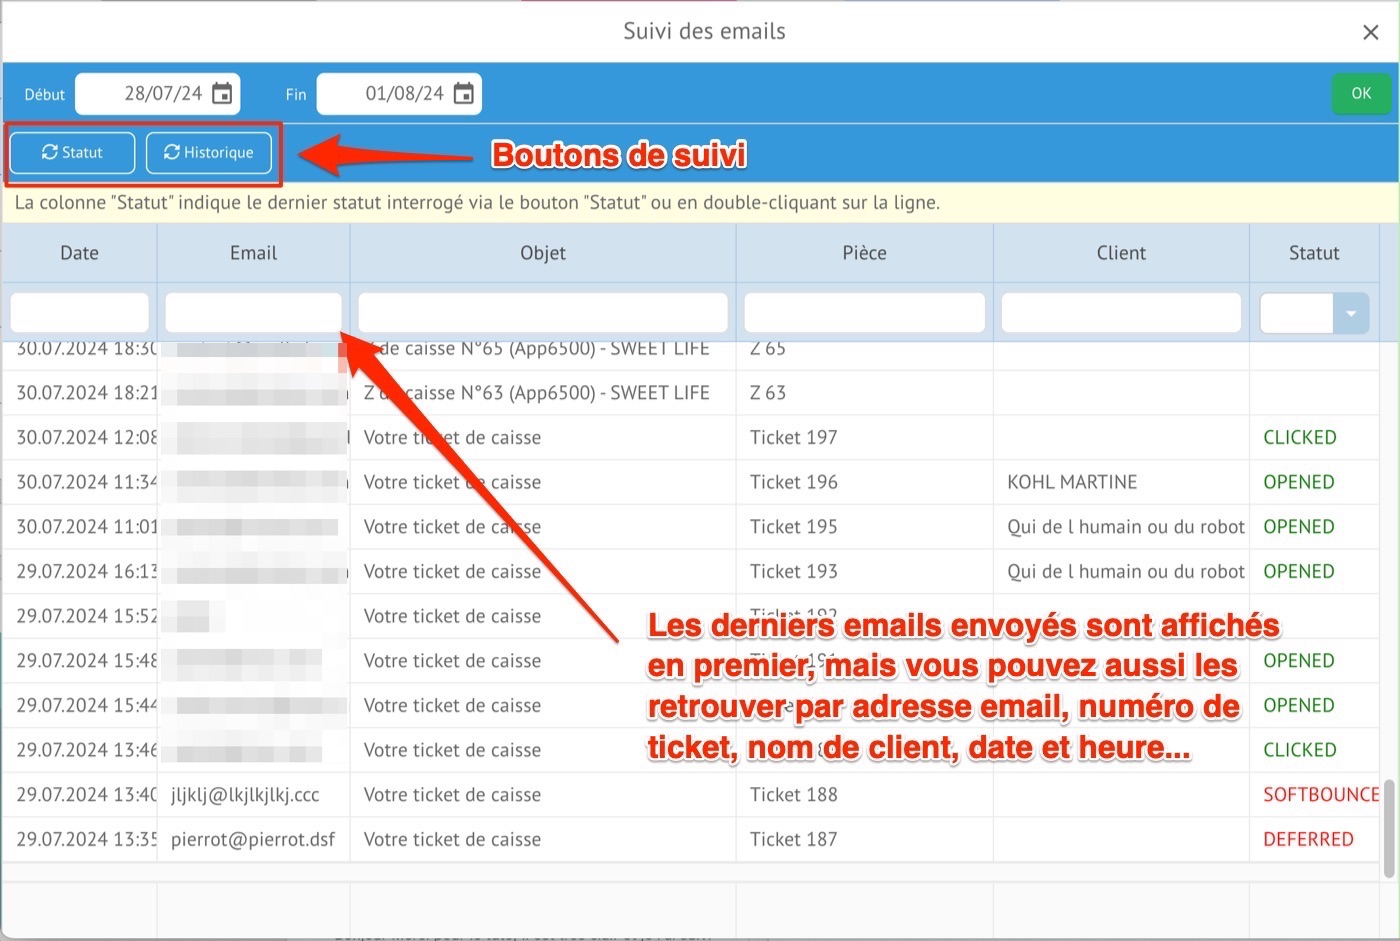
Task: Open the Fin date calendar picker icon
Action: click(464, 94)
